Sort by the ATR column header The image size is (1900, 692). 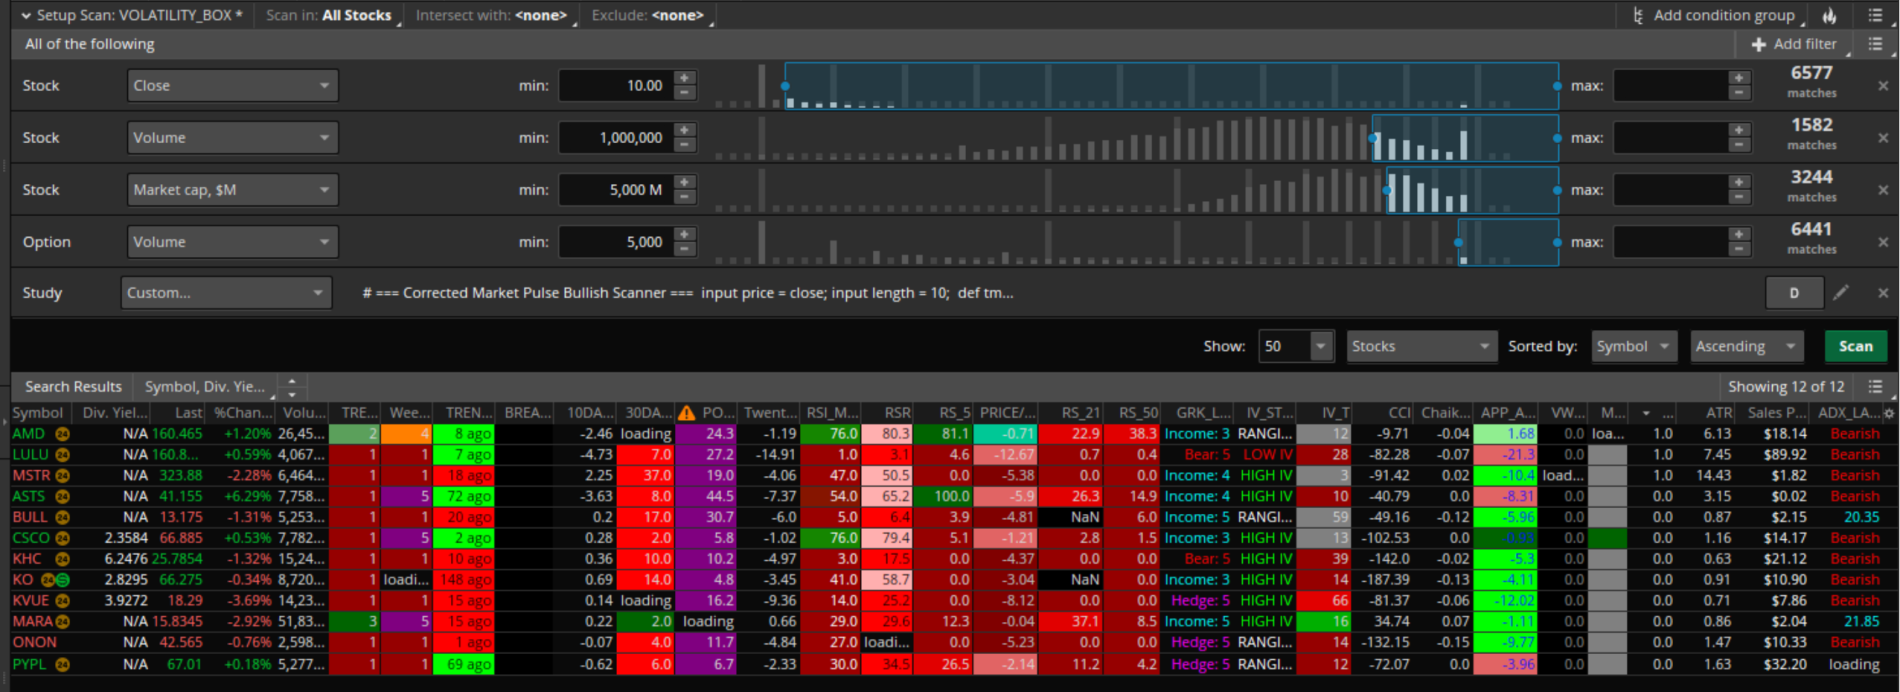[1706, 413]
